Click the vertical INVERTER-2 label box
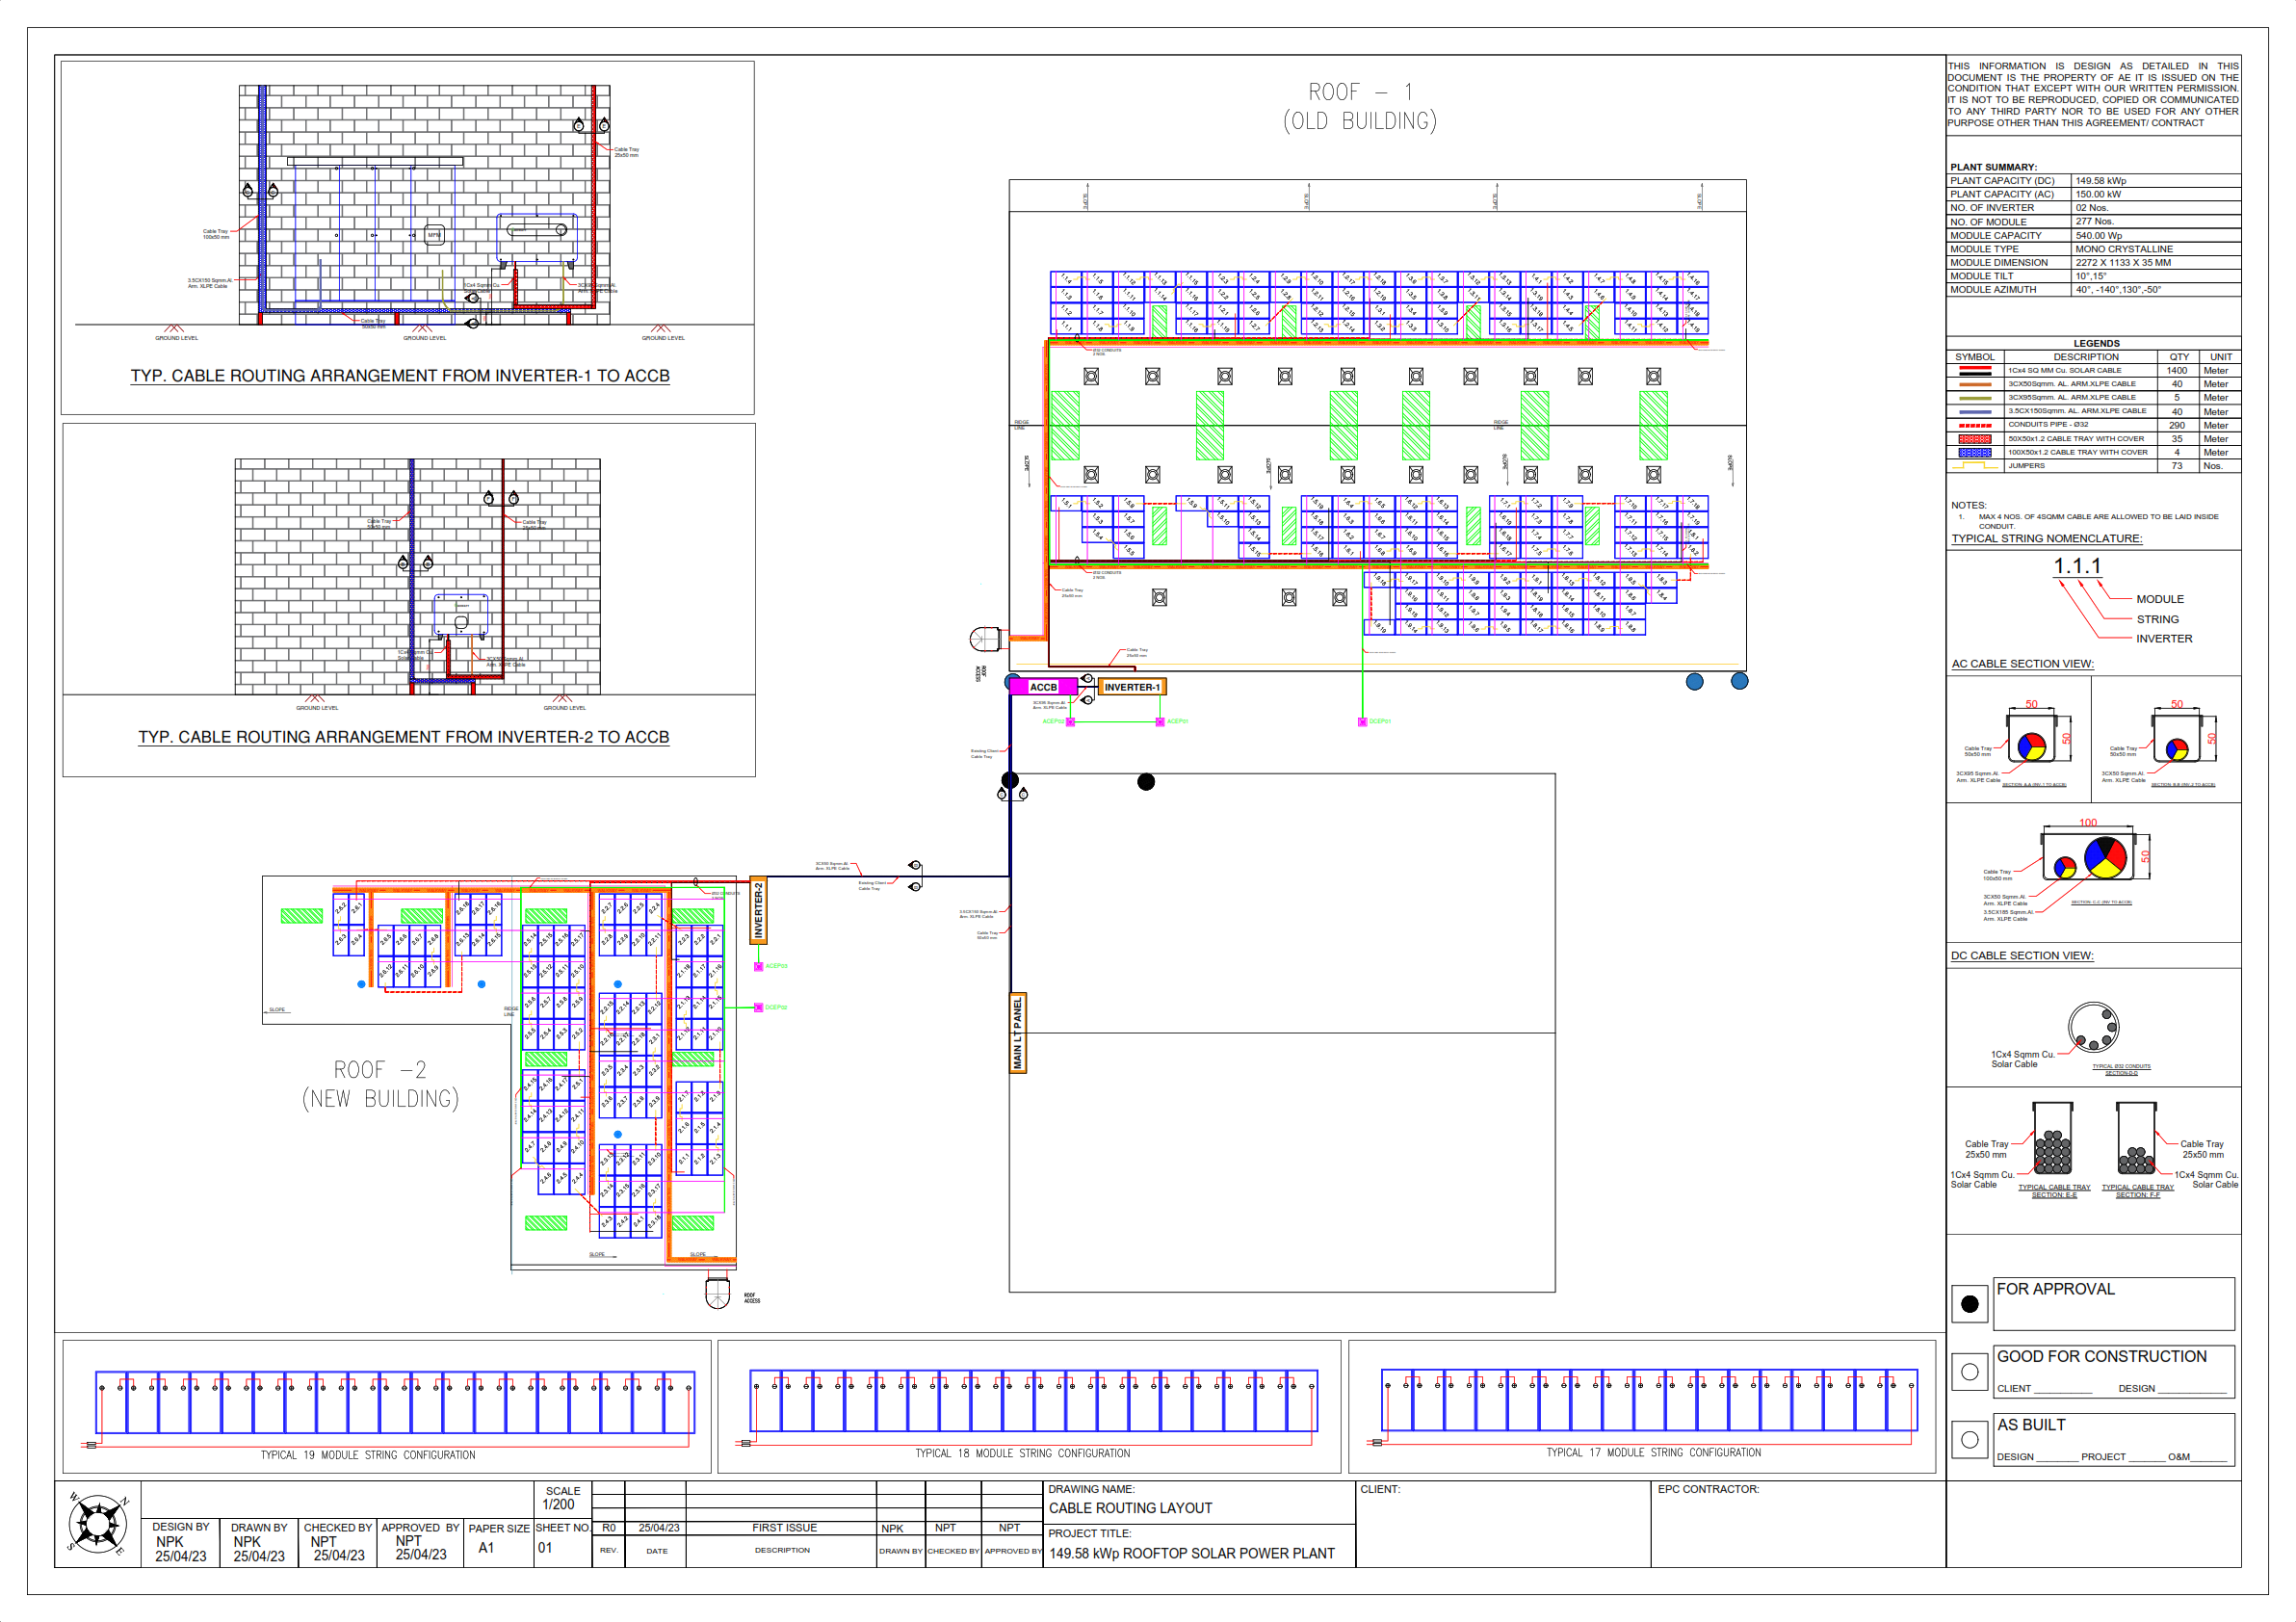The height and width of the screenshot is (1622, 2296). point(758,910)
